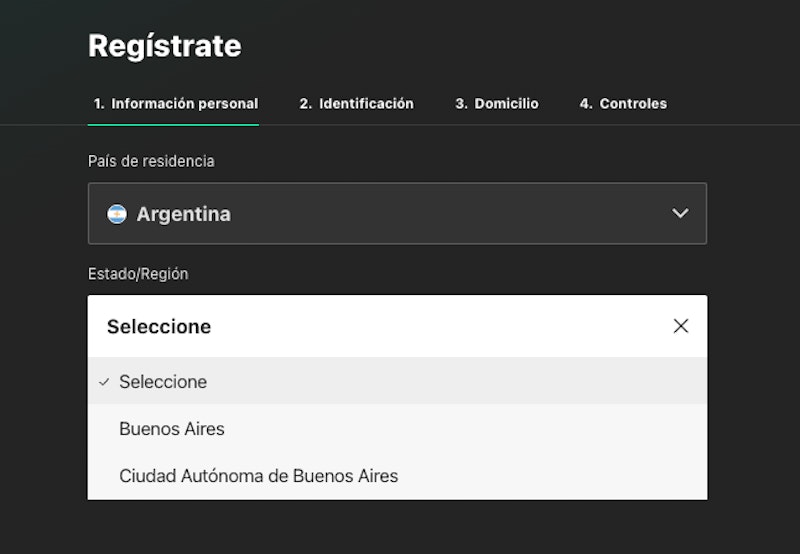The width and height of the screenshot is (800, 554).
Task: Click the green underline below Información personal
Action: [x=173, y=124]
